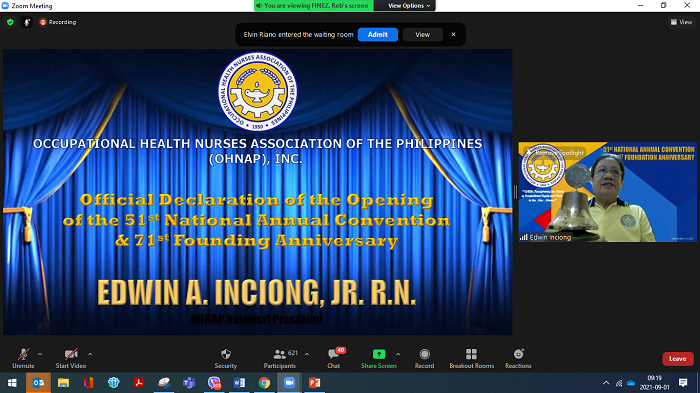Open Outlook from the taskbar
700x393 pixels.
[38, 383]
